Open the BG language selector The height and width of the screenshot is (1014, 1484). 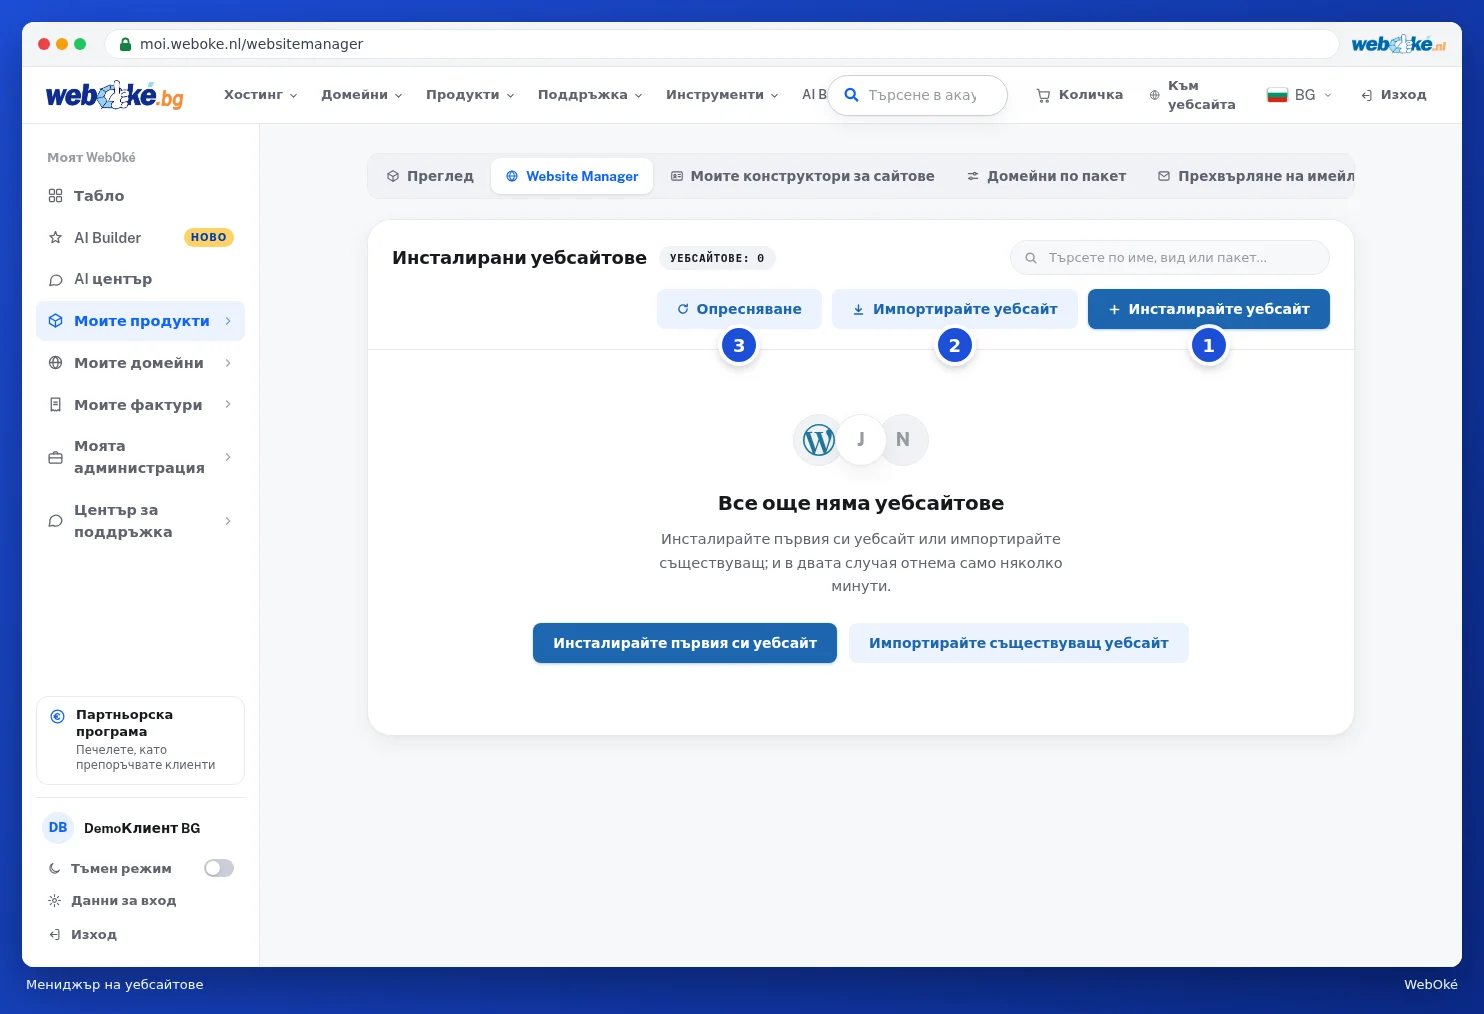pyautogui.click(x=1299, y=95)
